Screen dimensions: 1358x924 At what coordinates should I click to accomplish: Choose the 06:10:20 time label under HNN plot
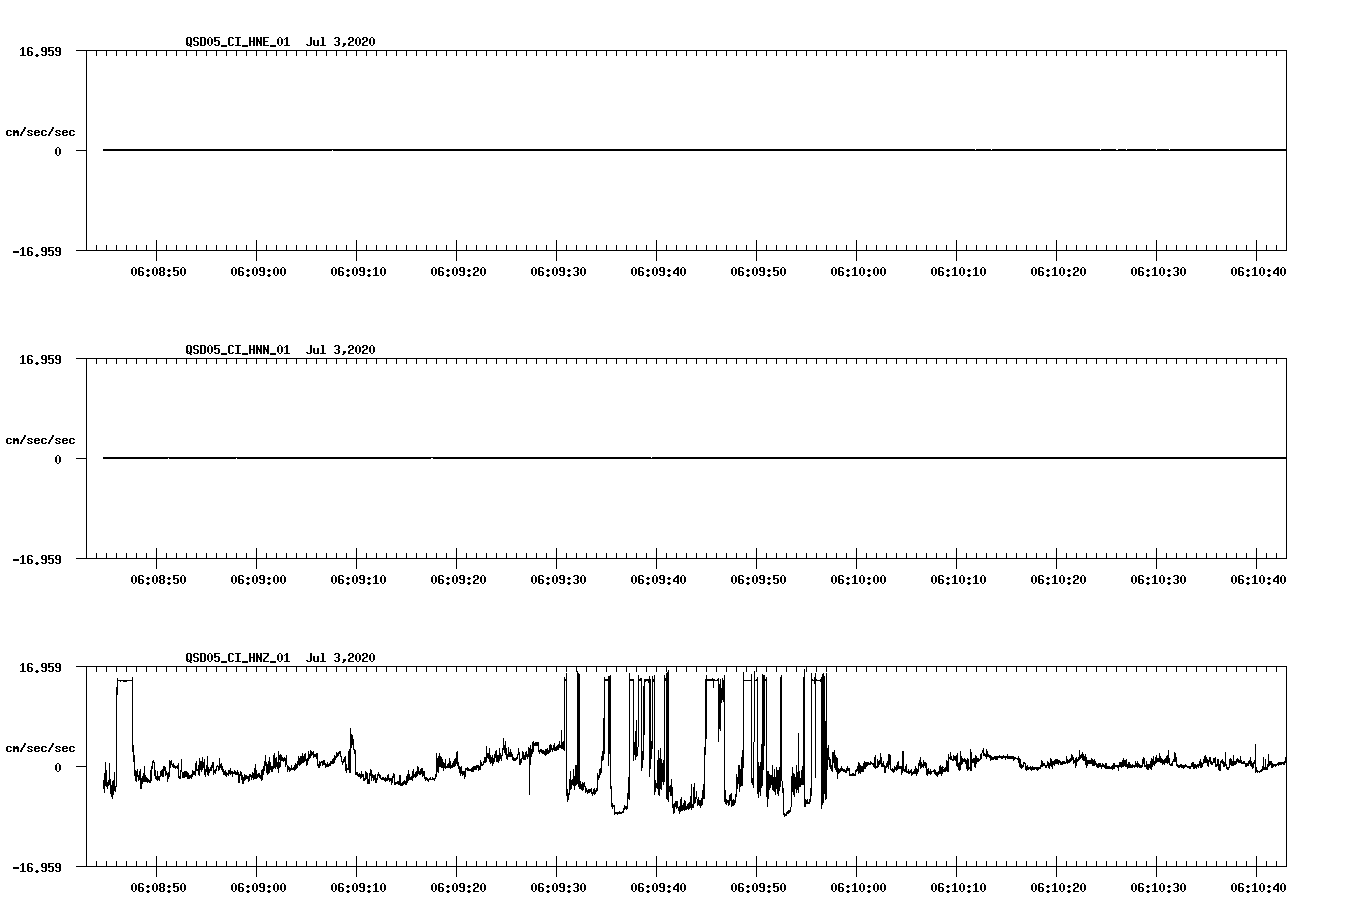pos(1058,580)
